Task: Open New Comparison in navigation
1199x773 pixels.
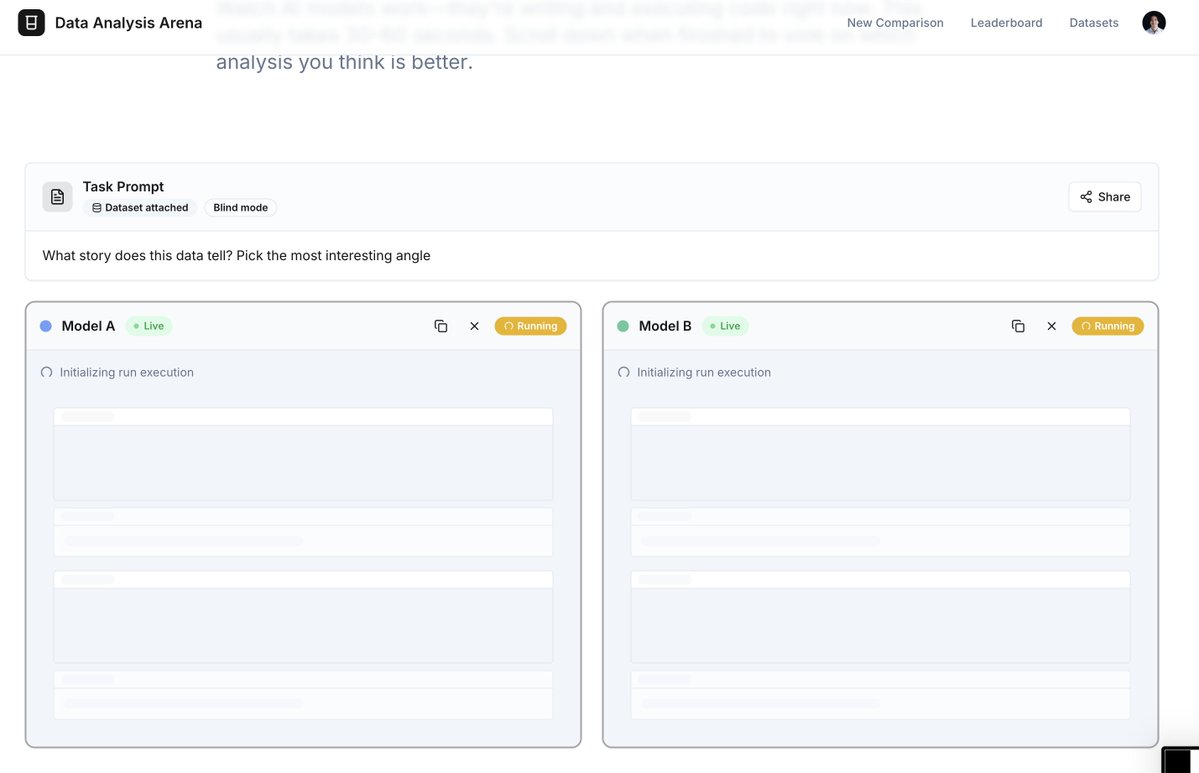Action: coord(895,23)
